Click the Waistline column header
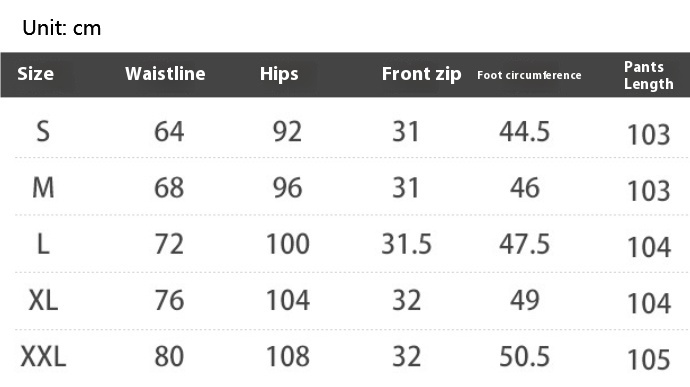690x387 pixels. tap(165, 74)
